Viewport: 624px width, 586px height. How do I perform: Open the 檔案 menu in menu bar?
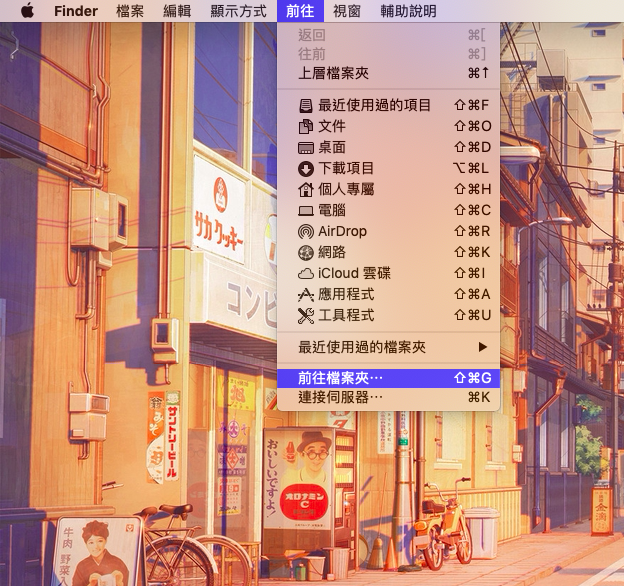pyautogui.click(x=130, y=11)
